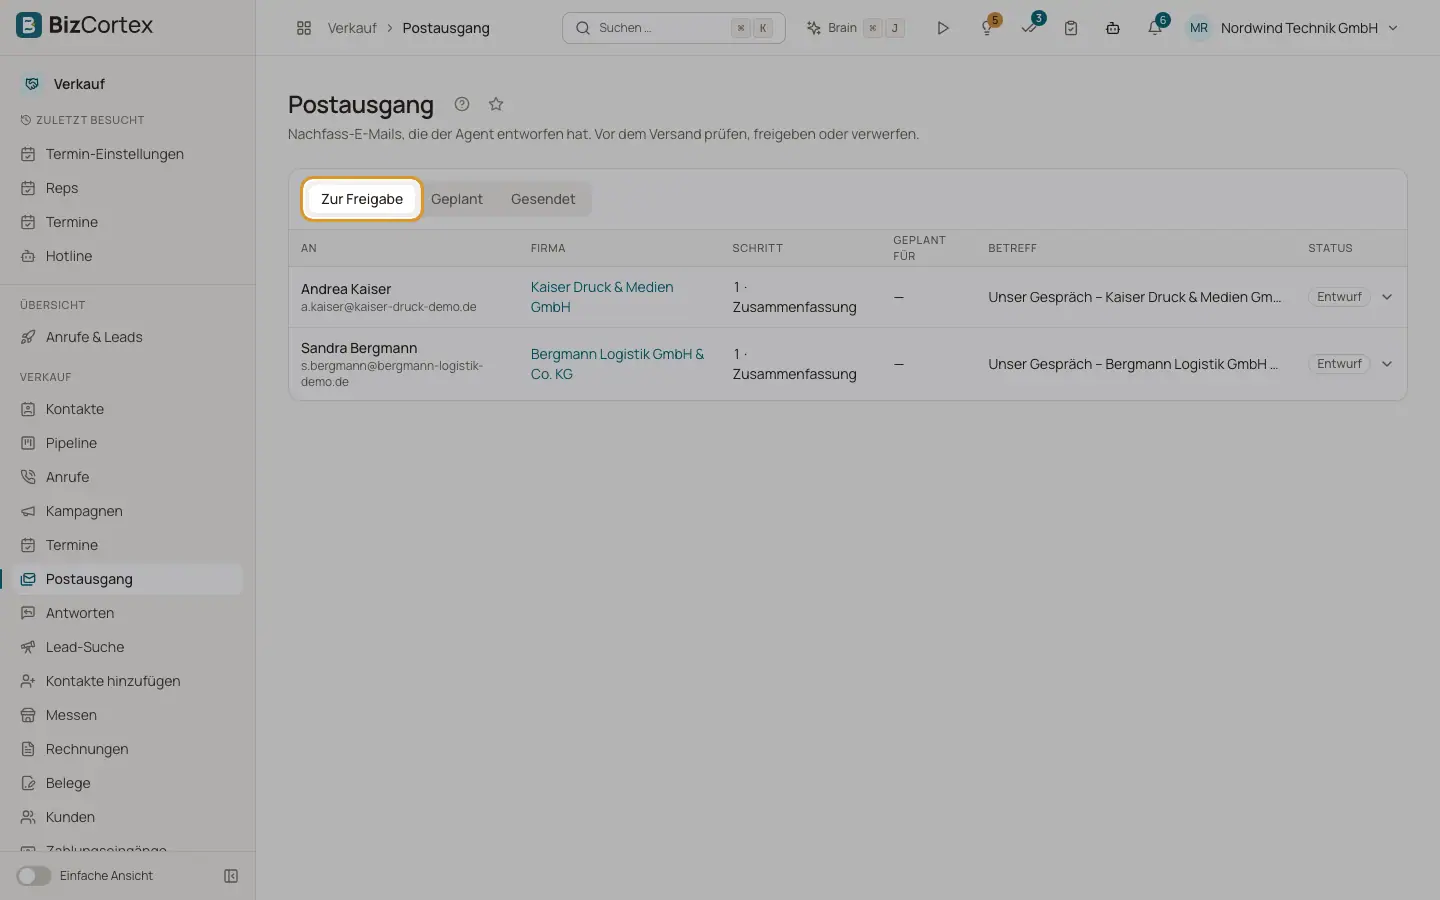Open Kontakte in the sidebar
The height and width of the screenshot is (900, 1440).
tap(75, 409)
